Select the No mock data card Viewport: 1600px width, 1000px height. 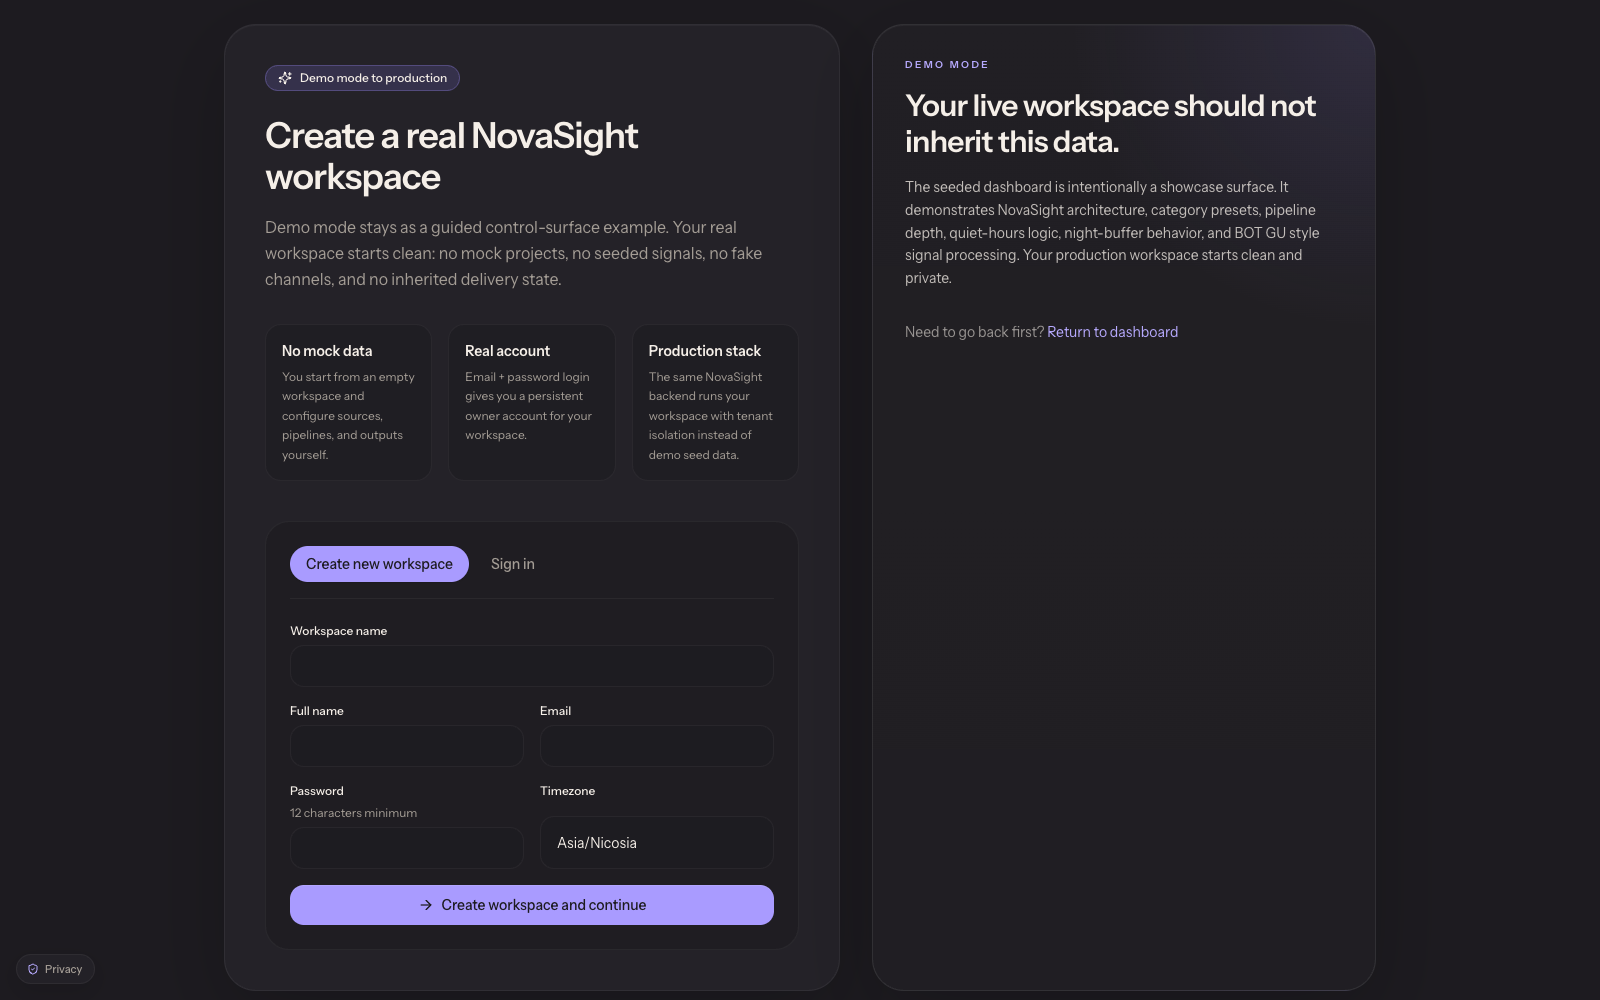(348, 402)
